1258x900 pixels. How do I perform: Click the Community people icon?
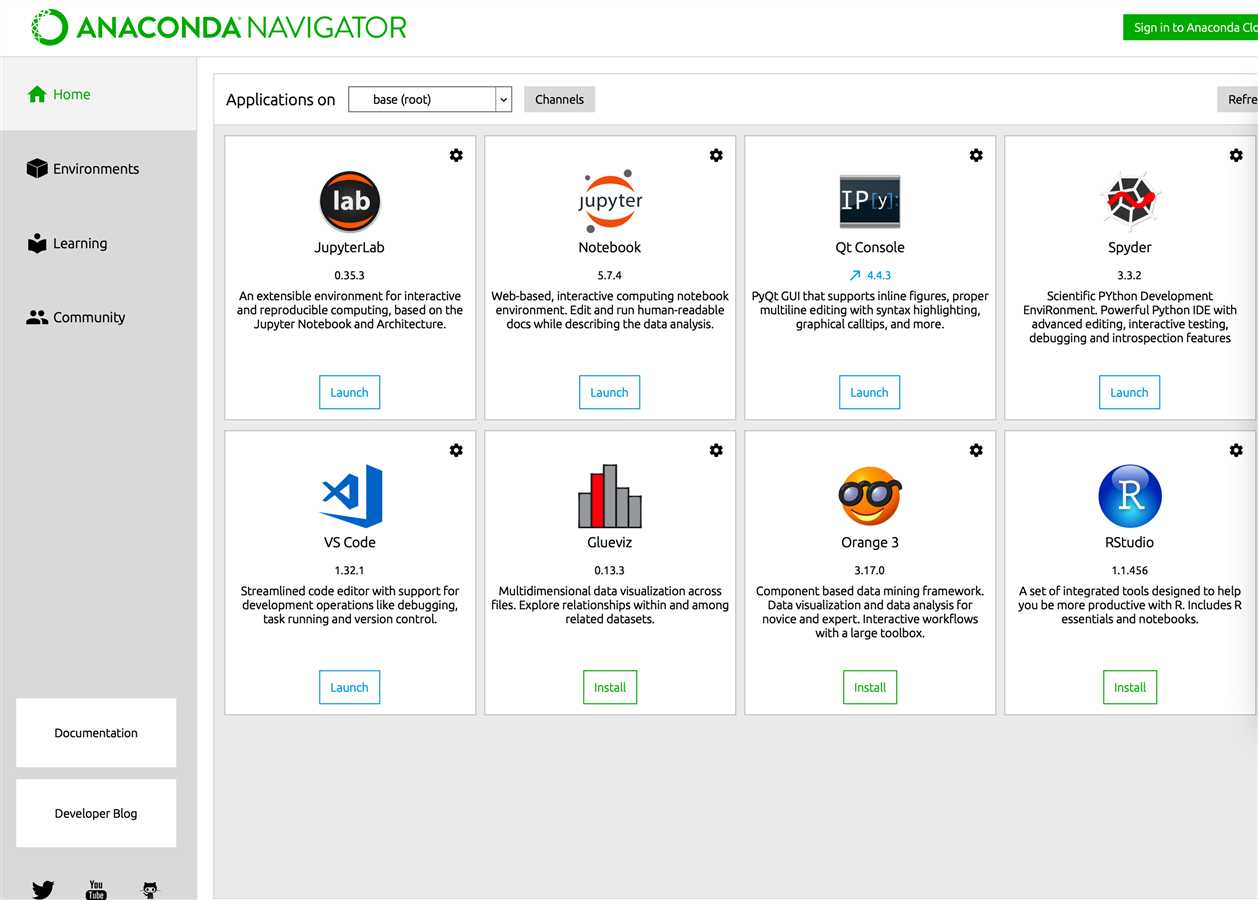[37, 317]
